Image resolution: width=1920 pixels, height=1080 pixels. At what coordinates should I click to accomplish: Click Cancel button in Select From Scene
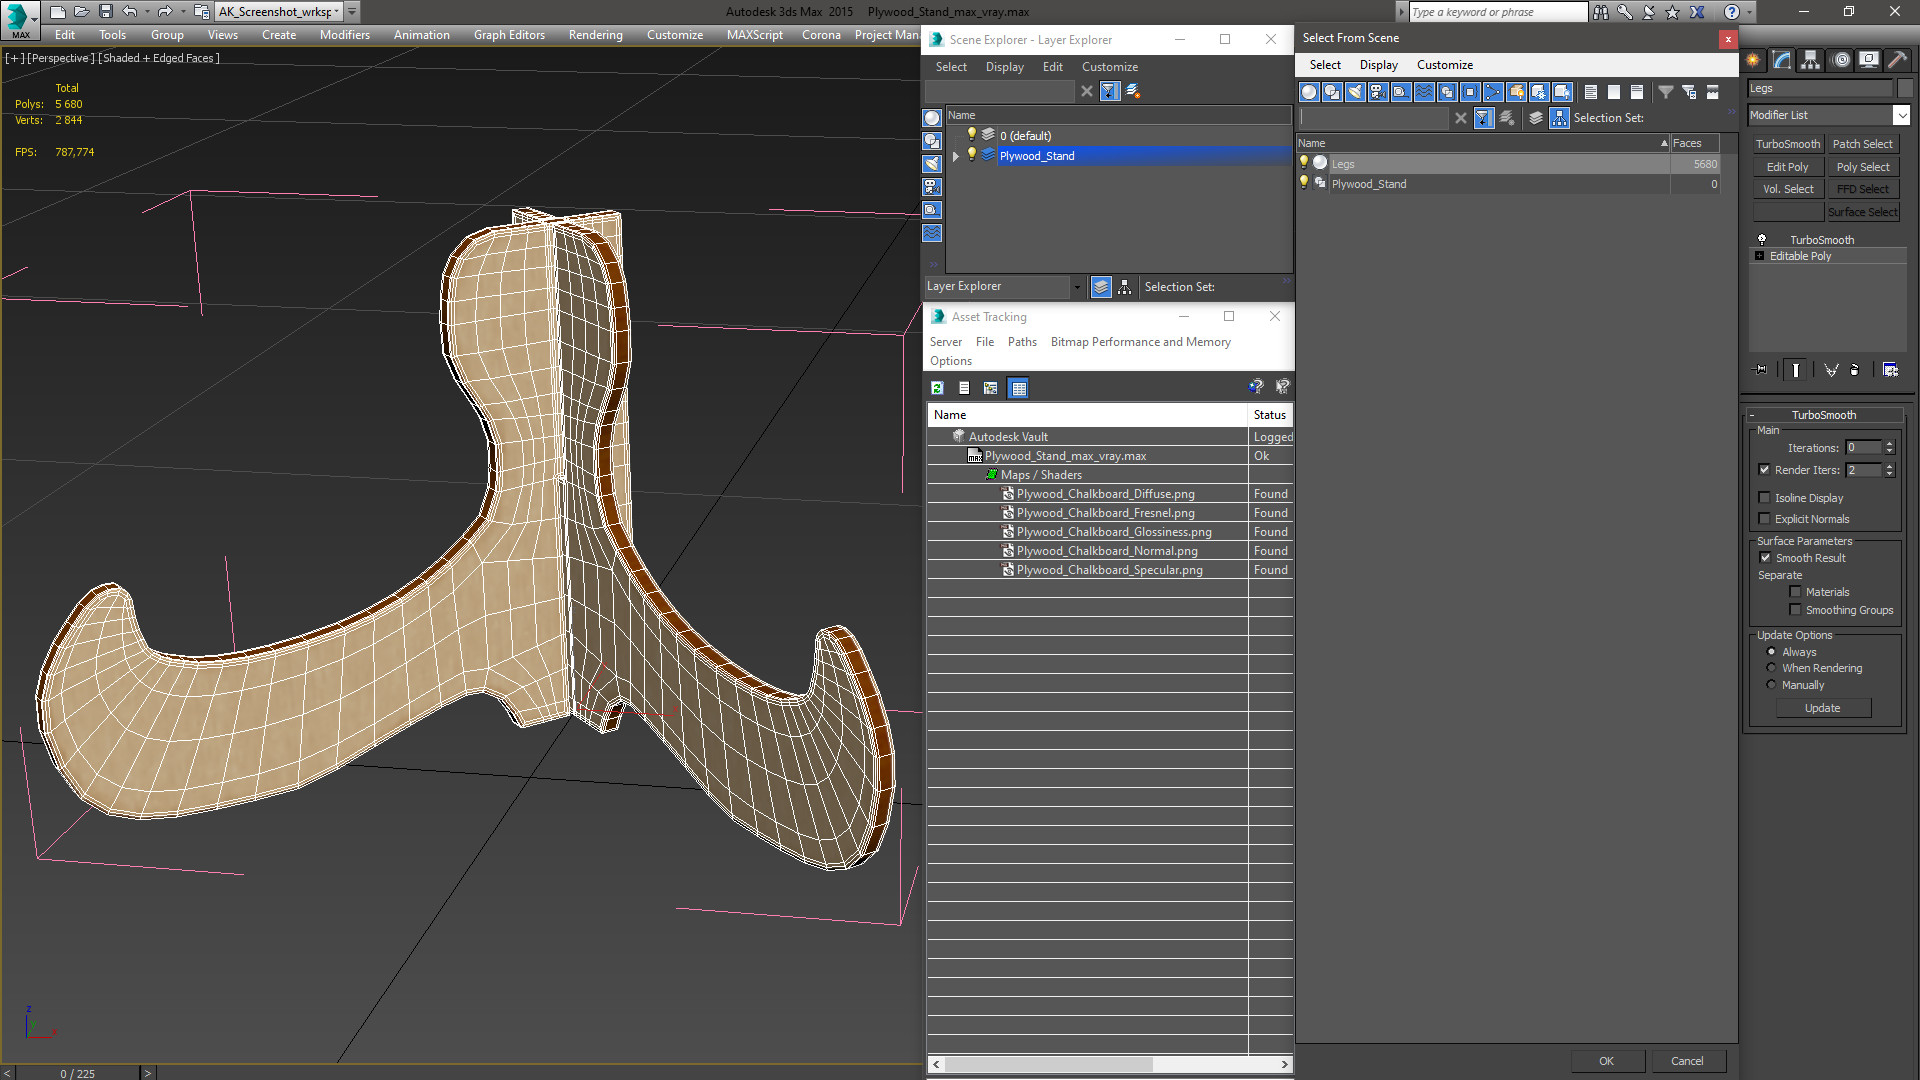[x=1687, y=1061]
